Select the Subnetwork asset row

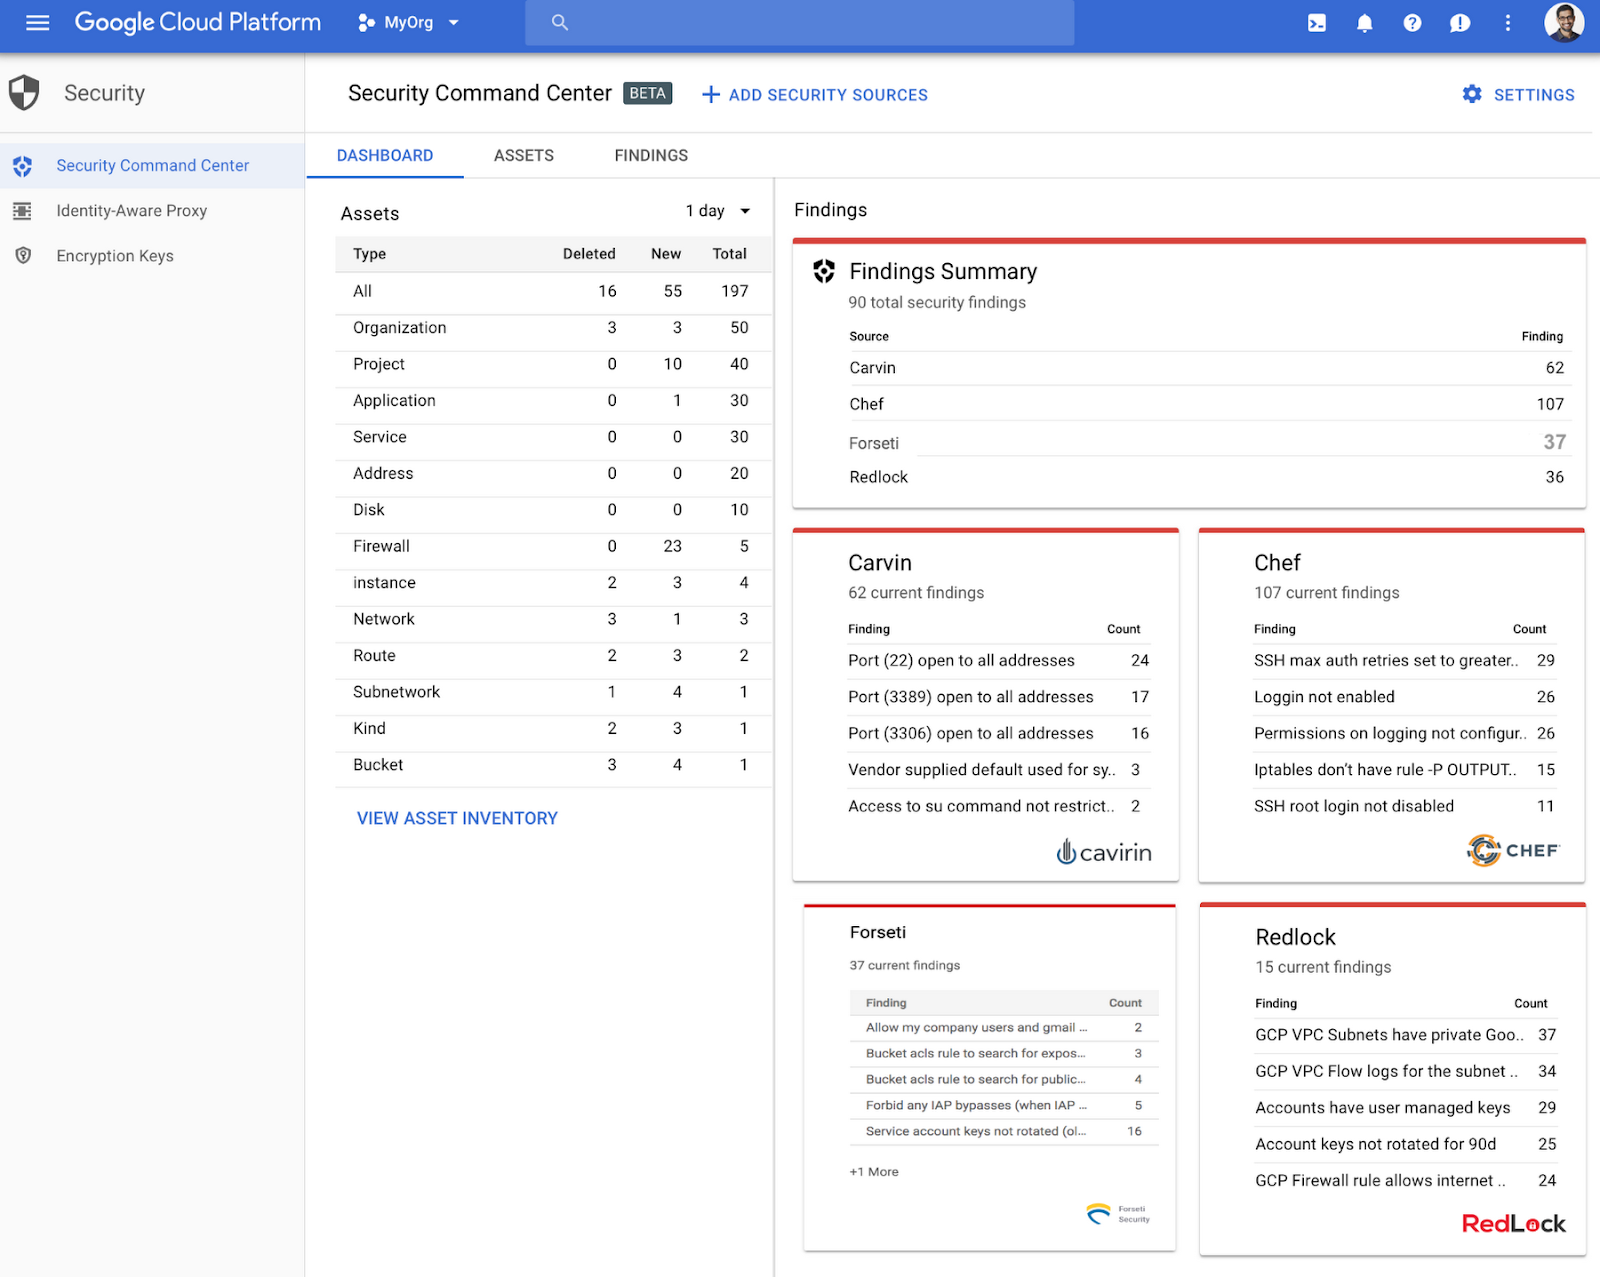coord(553,692)
